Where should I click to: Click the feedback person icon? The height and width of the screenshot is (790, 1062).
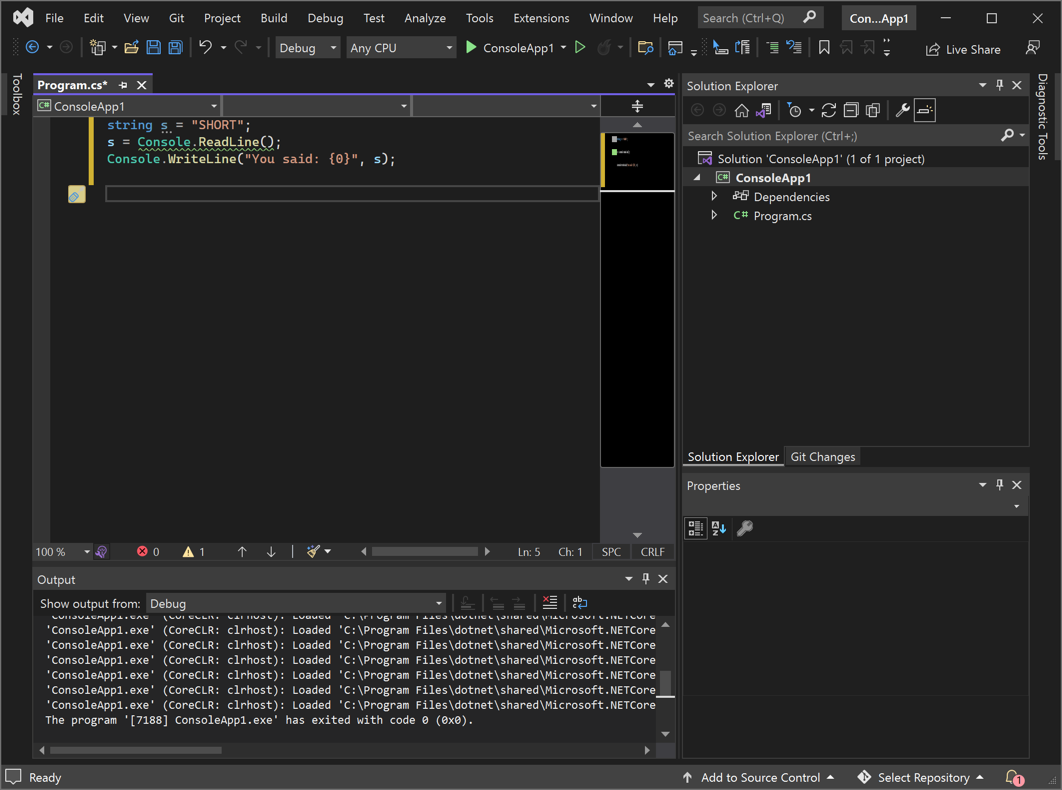(1032, 47)
